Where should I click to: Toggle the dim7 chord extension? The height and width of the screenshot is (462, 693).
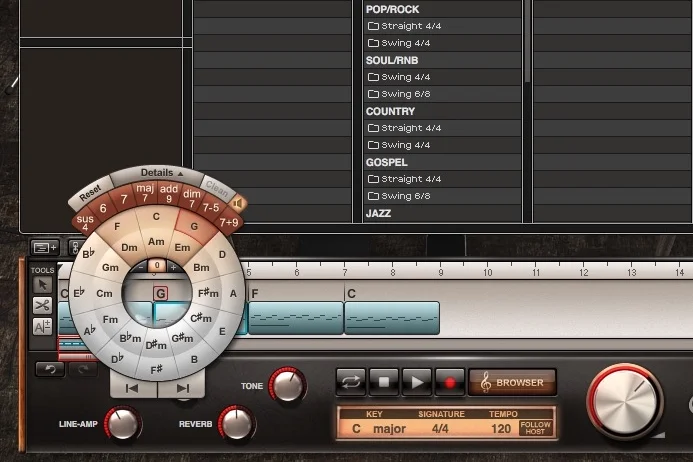pos(191,198)
